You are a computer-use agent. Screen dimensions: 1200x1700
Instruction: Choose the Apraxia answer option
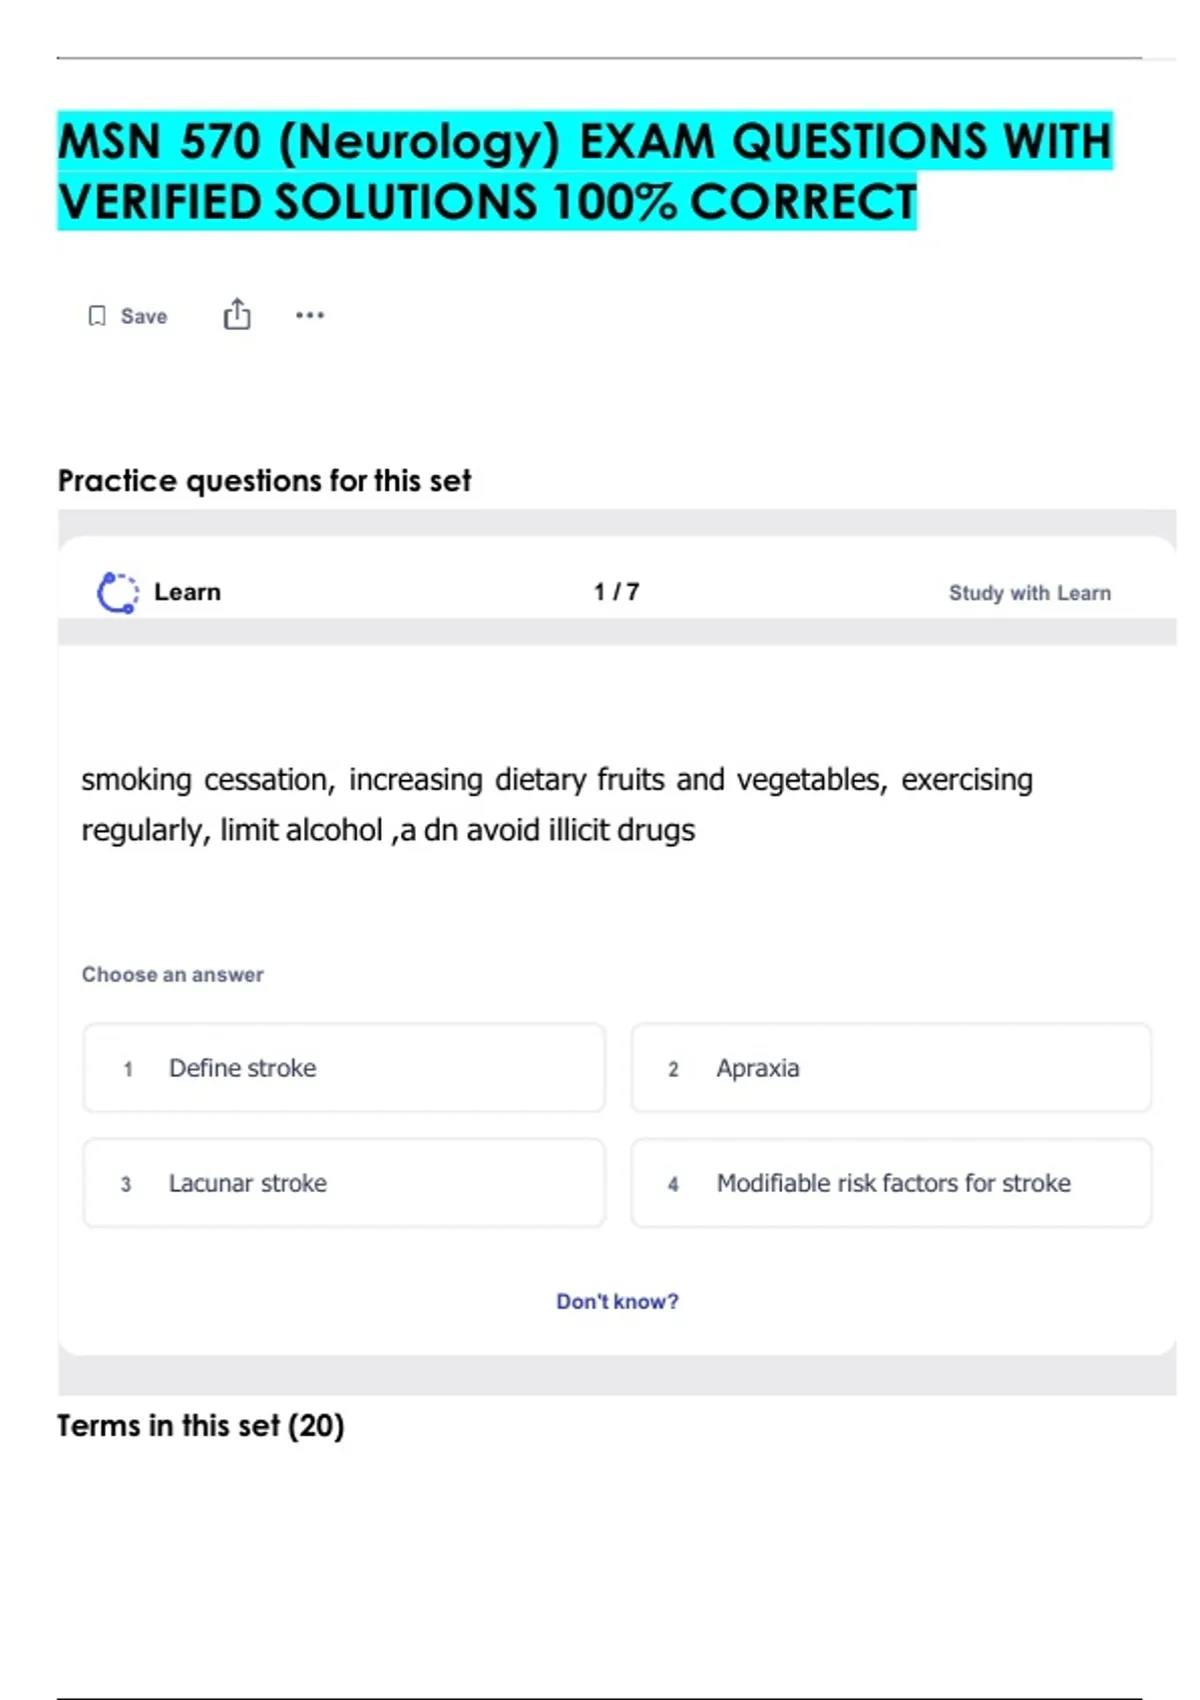tap(890, 1068)
